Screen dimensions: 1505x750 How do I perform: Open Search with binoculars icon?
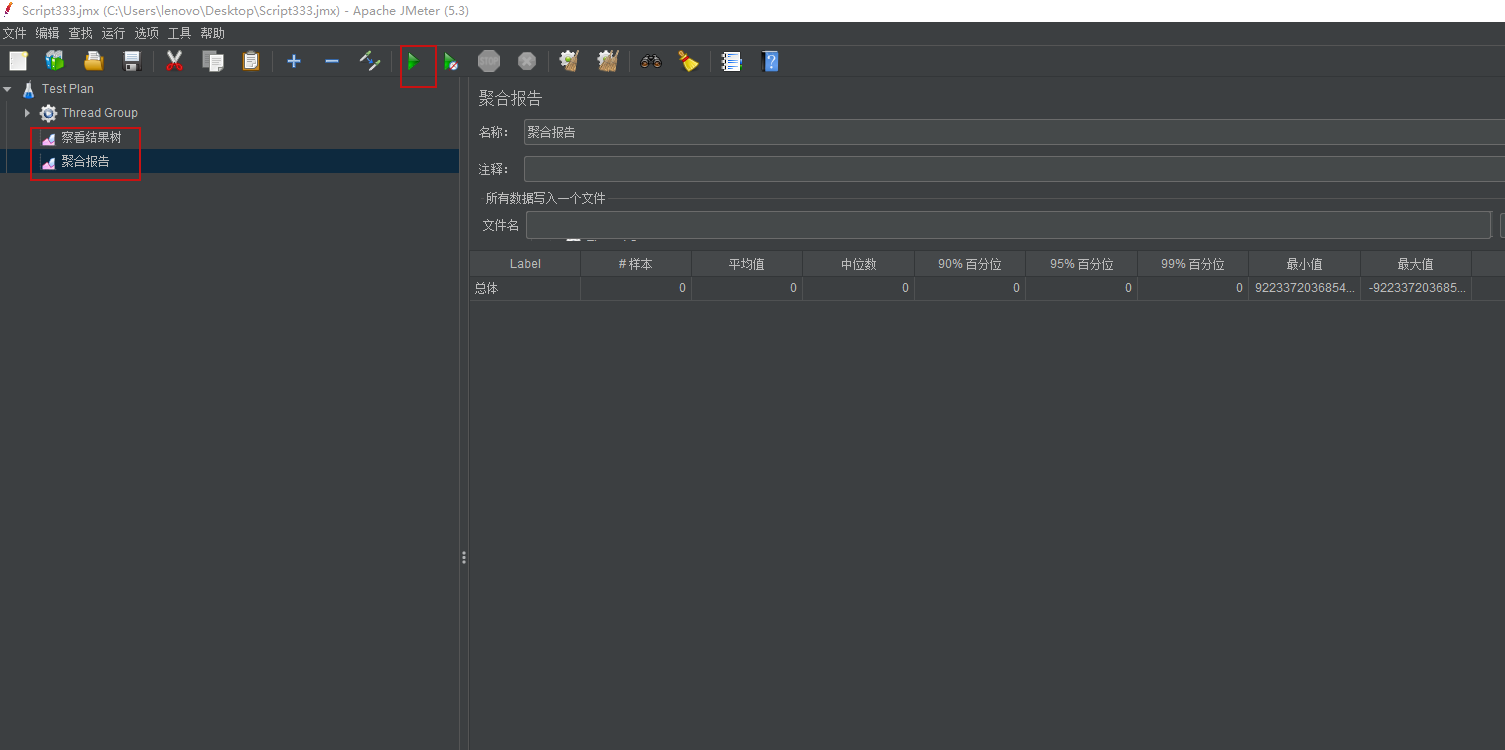click(651, 61)
